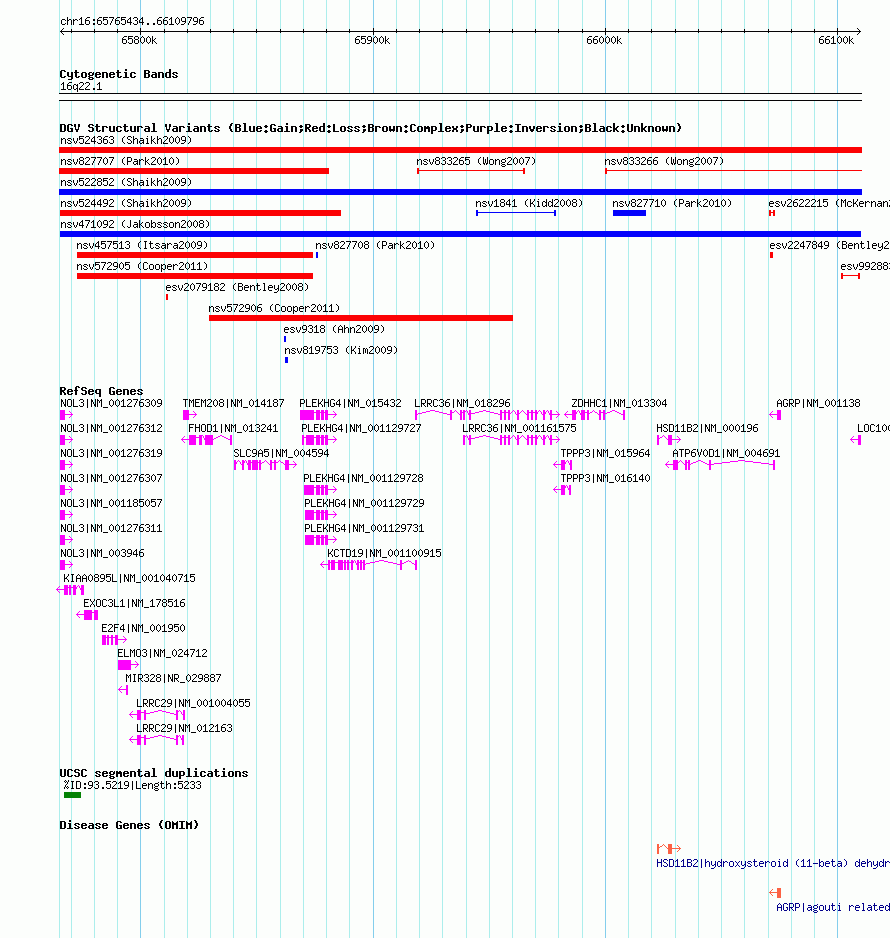The image size is (890, 938).
Task: Click the HSD11B2|NM_000196 RefSeq gene glyph
Action: 669,440
